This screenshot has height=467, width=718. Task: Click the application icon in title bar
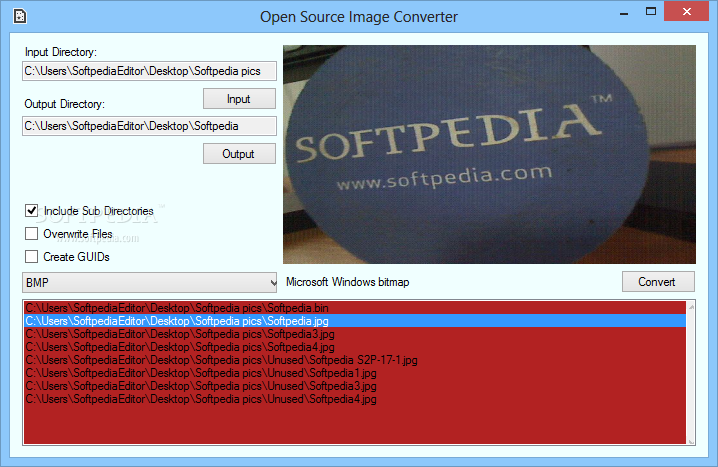pyautogui.click(x=20, y=16)
